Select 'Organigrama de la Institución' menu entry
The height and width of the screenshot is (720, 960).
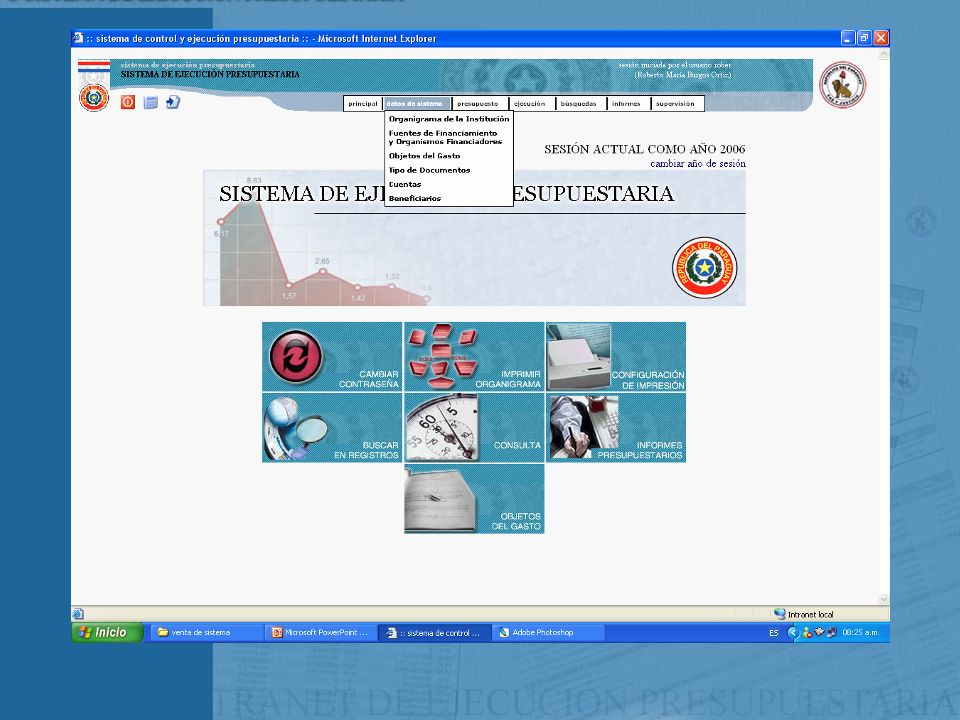pos(449,119)
